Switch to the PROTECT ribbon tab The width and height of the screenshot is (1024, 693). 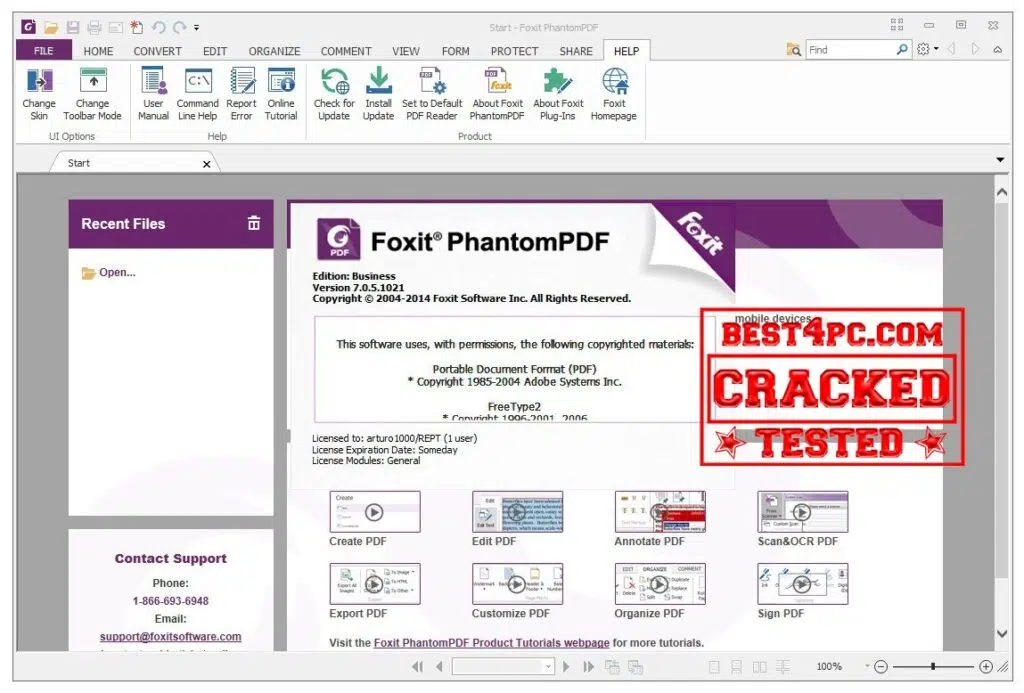pos(514,51)
